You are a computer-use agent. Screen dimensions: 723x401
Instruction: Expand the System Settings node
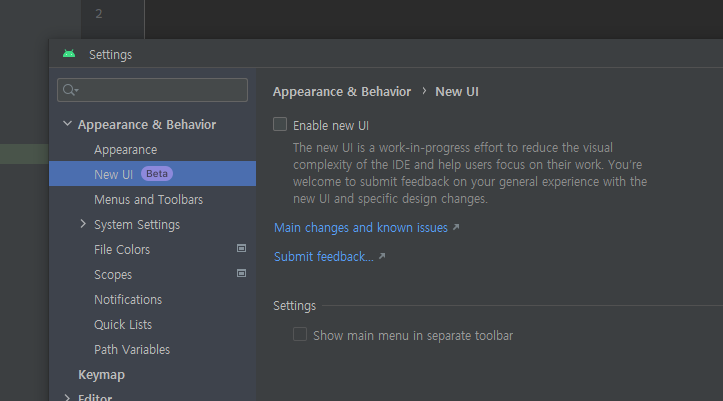[83, 224]
